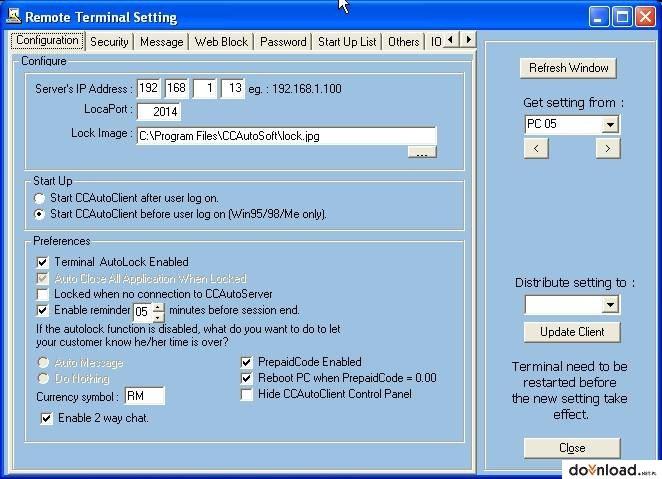Open the Configuration tab
The image size is (662, 479).
tap(47, 41)
